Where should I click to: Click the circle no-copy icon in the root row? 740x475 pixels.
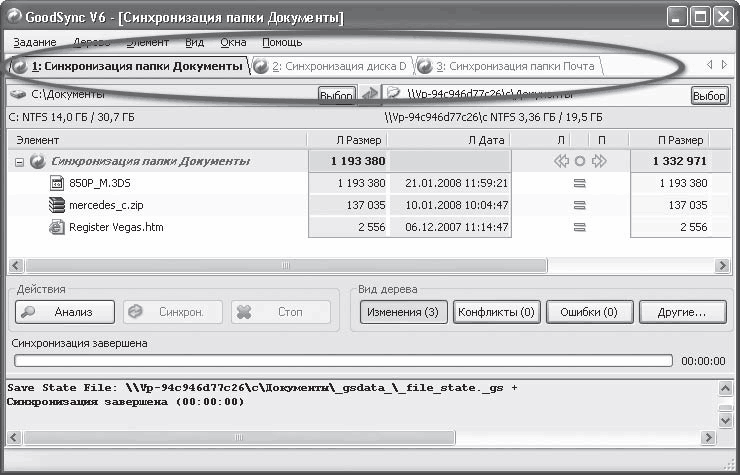(x=580, y=161)
